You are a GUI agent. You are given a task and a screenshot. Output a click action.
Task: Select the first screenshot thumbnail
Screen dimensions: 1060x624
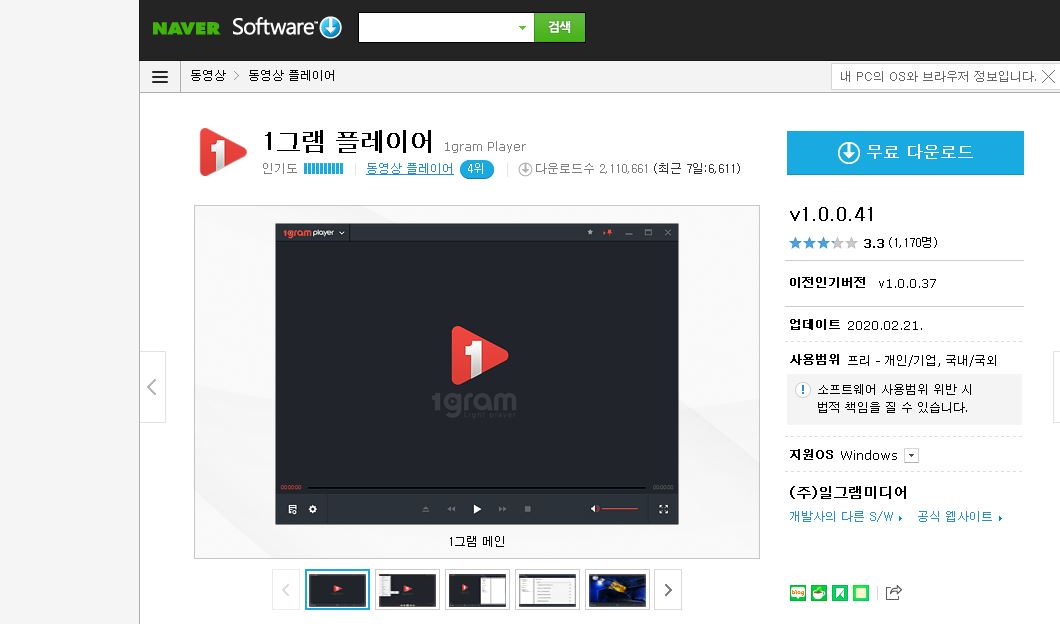[337, 590]
